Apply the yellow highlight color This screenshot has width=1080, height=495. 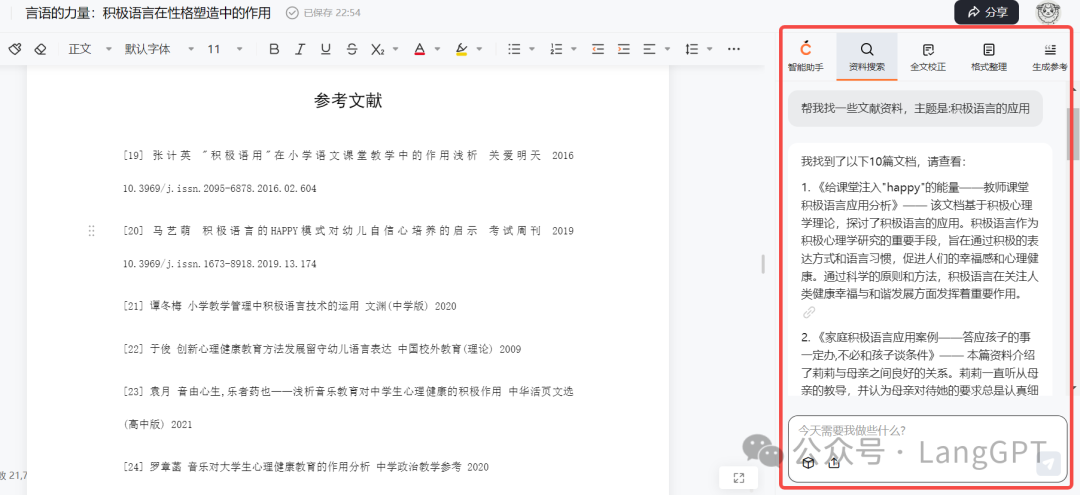click(461, 49)
